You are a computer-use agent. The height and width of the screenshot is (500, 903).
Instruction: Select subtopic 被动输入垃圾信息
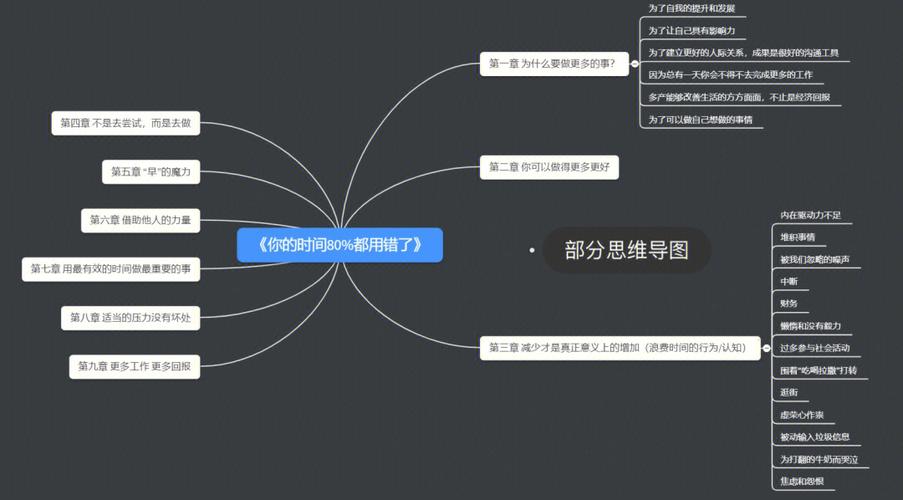tap(815, 437)
